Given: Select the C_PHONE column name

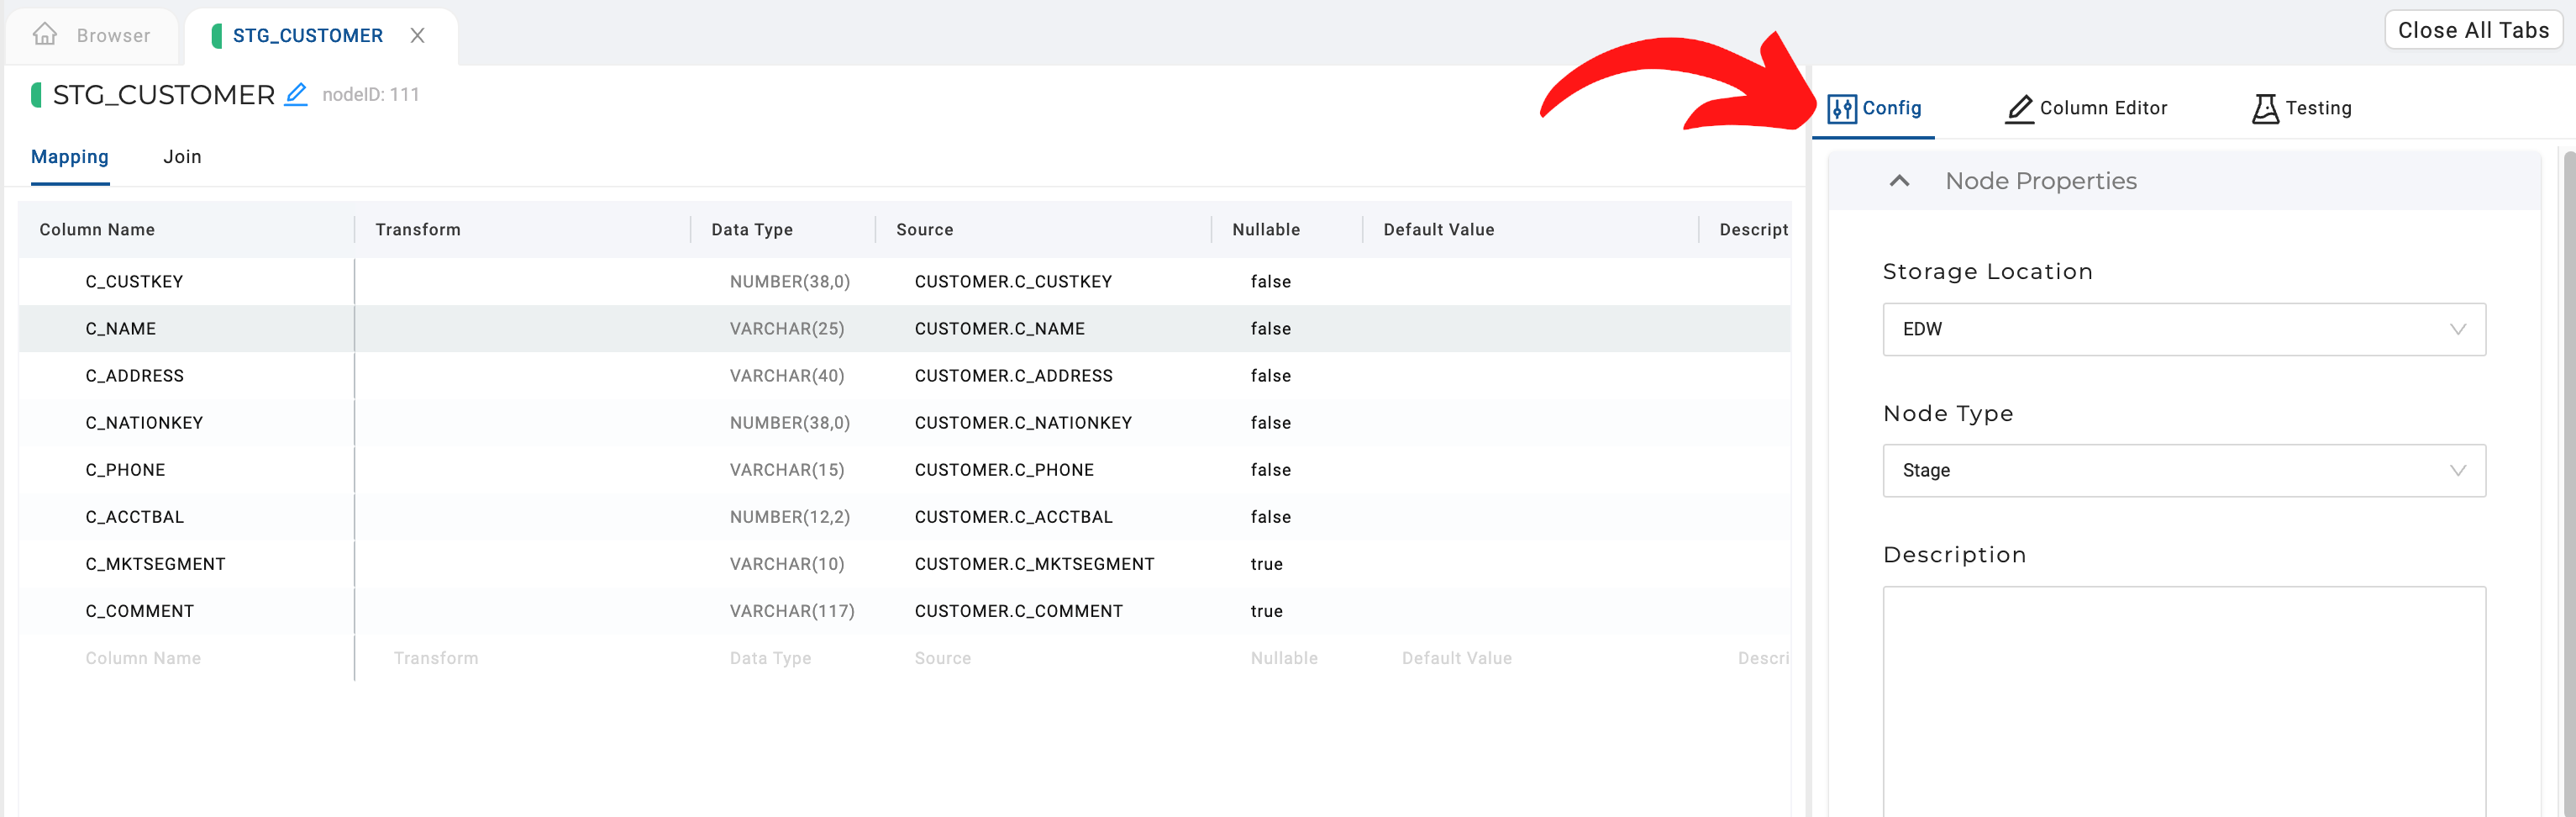Looking at the screenshot, I should click(125, 470).
